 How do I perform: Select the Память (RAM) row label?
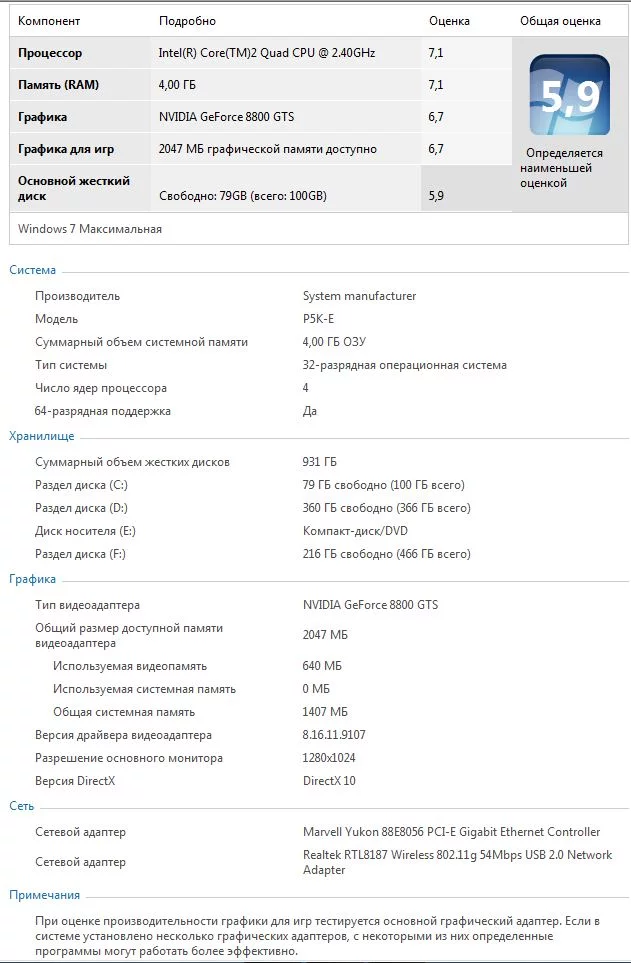[58, 85]
